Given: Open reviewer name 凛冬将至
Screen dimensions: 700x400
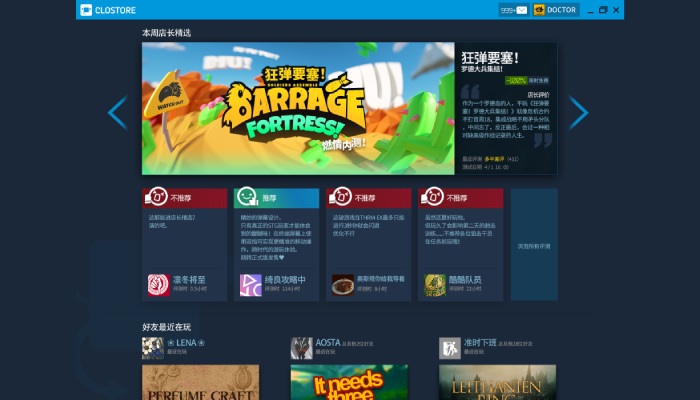Looking at the screenshot, I should [x=189, y=279].
